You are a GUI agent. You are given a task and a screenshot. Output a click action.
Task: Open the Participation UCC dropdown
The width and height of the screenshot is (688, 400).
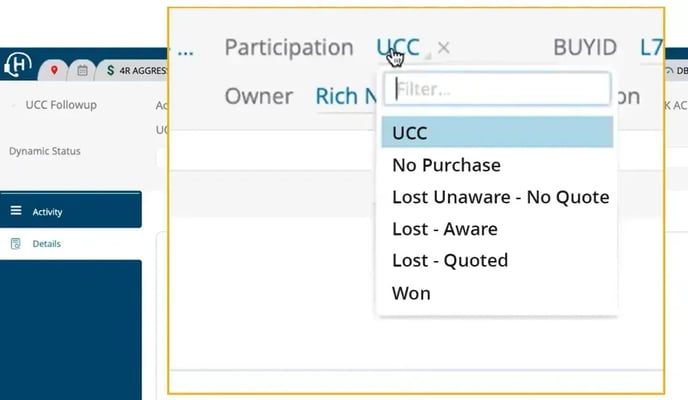pos(398,47)
